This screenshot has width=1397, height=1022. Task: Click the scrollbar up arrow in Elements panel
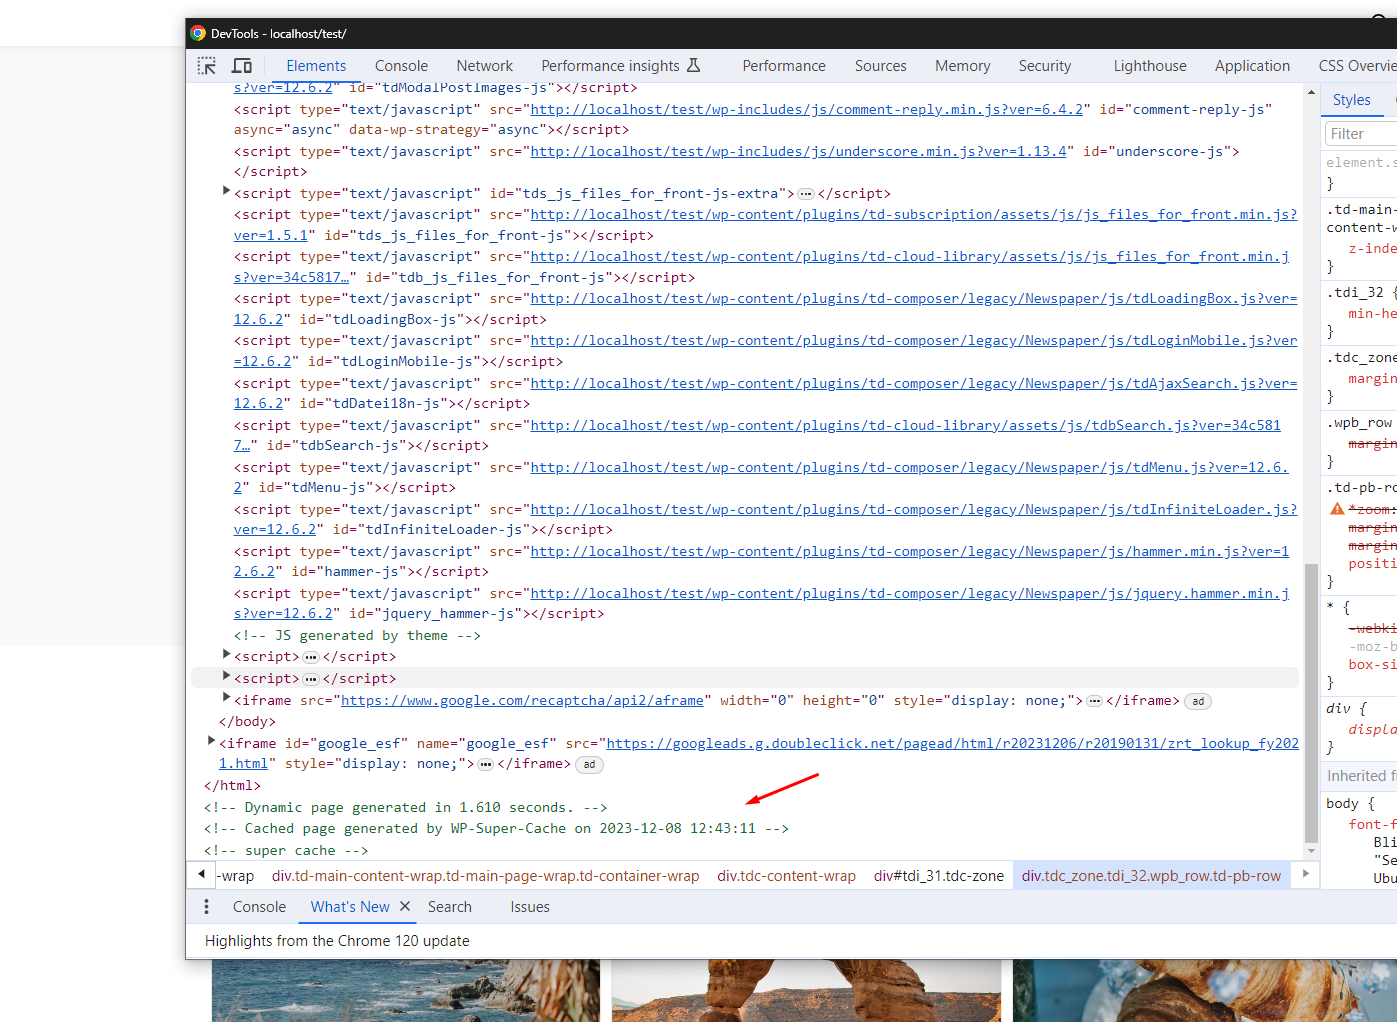tap(1311, 92)
